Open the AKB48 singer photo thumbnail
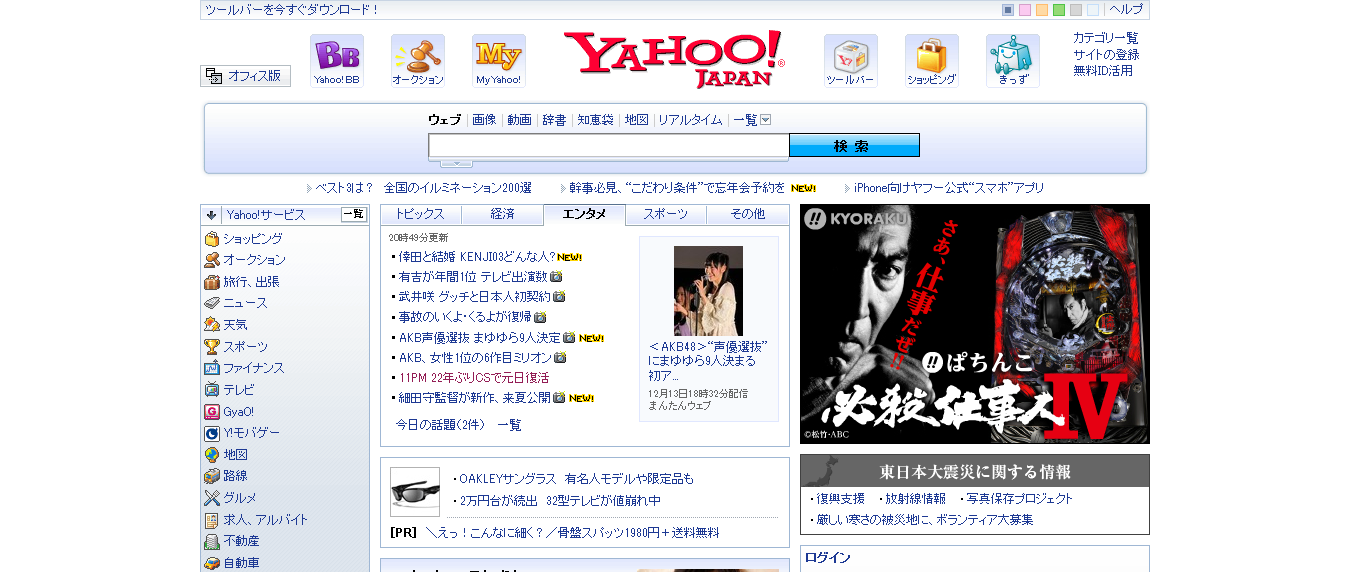Screen dimensions: 1349x572 708,291
